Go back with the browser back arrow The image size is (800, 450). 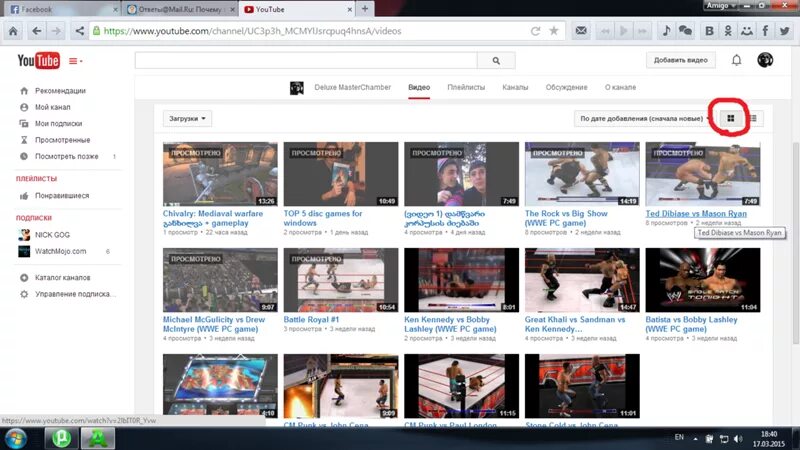point(36,31)
